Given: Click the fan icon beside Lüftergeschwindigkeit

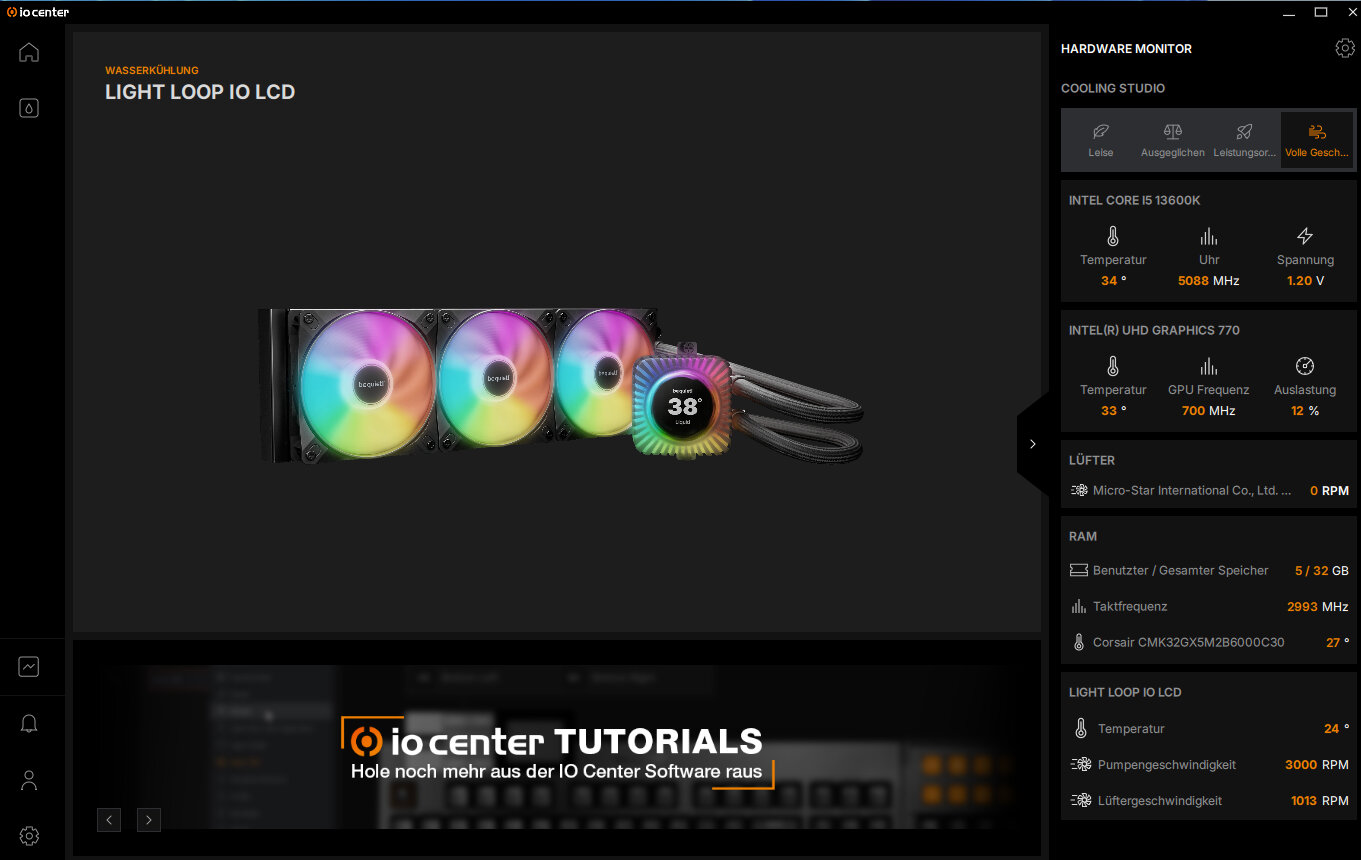Looking at the screenshot, I should click(1080, 801).
